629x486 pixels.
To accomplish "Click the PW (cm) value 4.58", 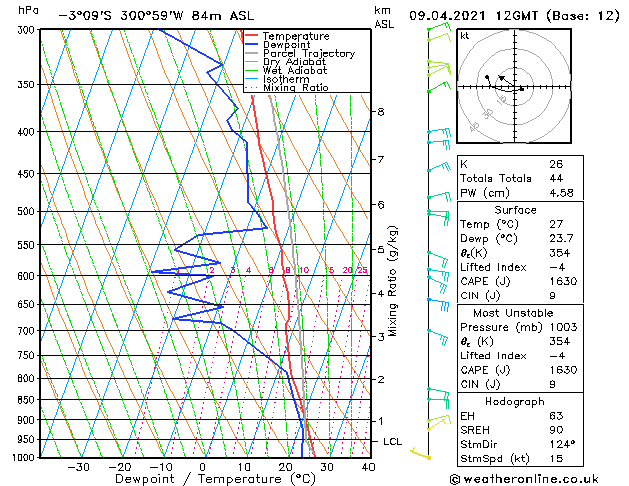I will 561,193.
